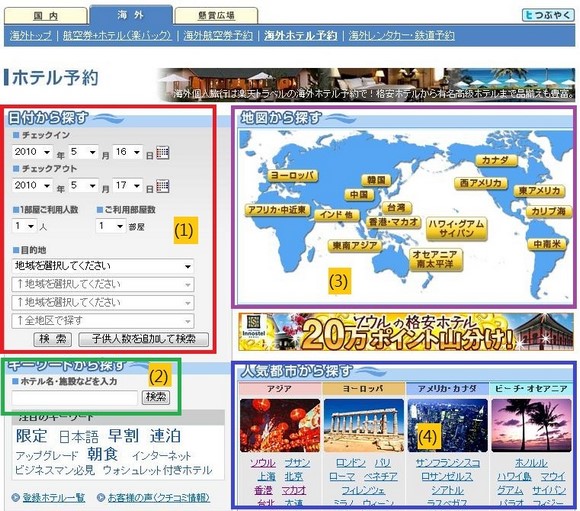580x511 pixels.
Task: Expand the rooms count dropdown
Action: [111, 226]
